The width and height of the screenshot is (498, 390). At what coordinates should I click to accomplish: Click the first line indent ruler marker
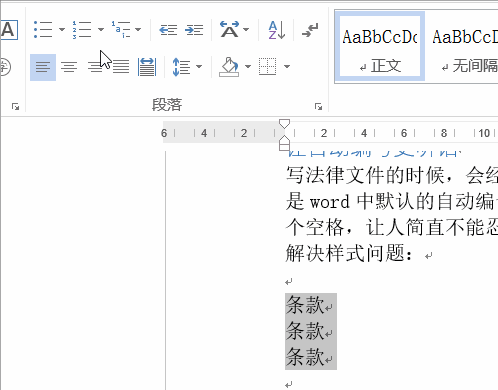click(x=284, y=124)
